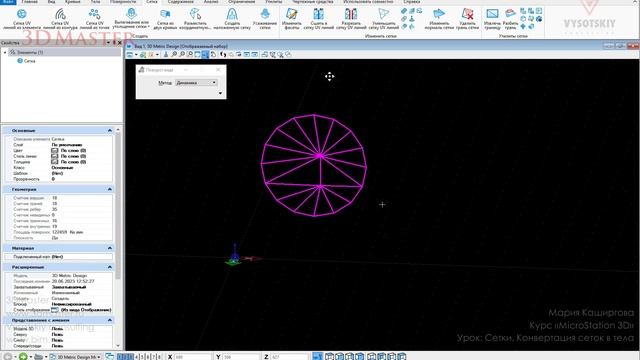Toggle view 4 in the status bar
Image resolution: width=640 pixels, height=360 pixels.
point(137,357)
